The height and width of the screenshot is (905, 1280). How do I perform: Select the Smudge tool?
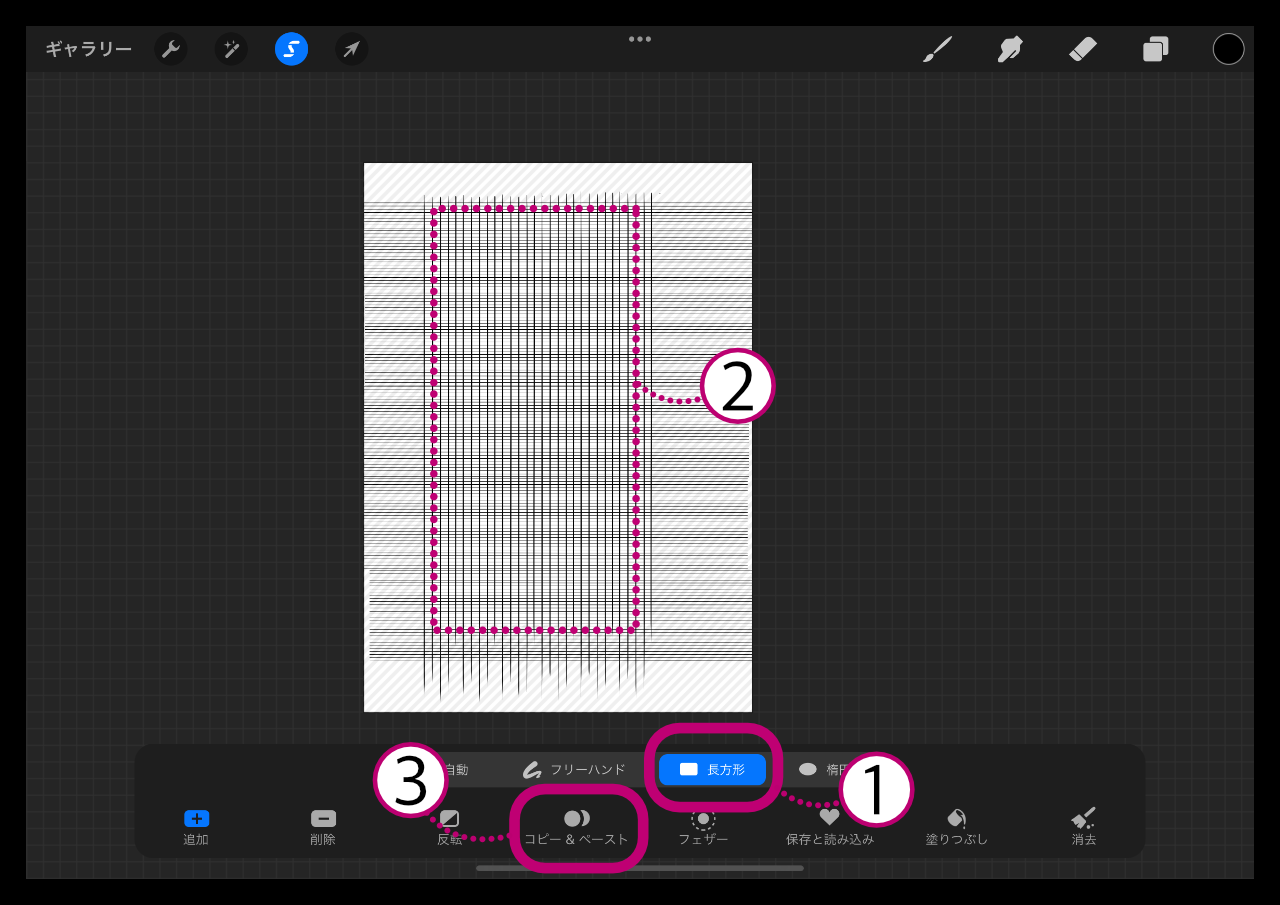(1010, 49)
